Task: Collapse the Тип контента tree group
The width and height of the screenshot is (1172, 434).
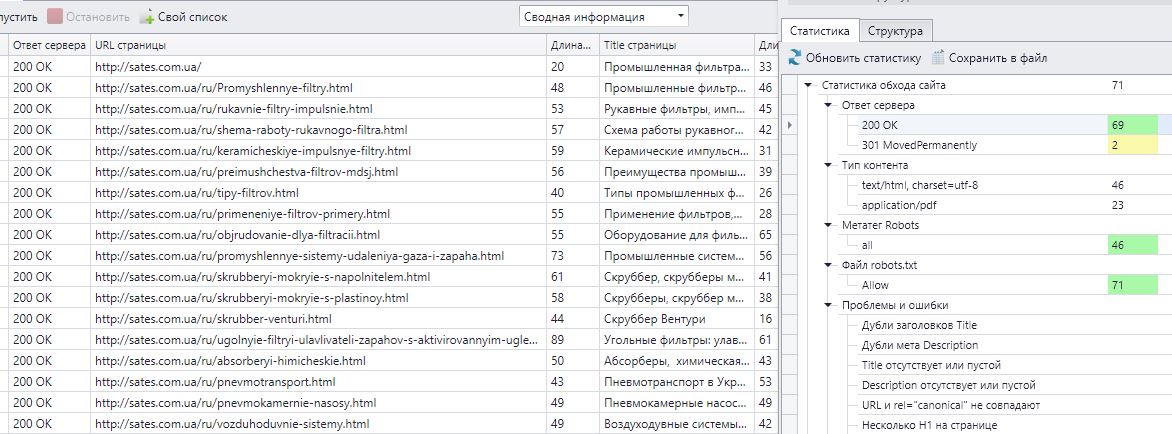Action: point(828,165)
